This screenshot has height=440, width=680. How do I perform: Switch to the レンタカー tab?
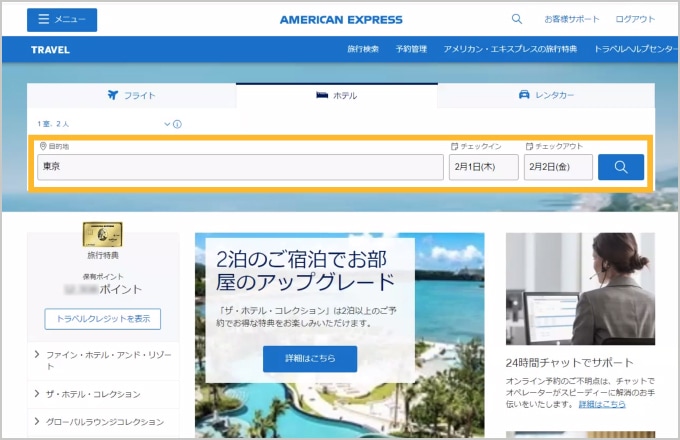pos(546,95)
